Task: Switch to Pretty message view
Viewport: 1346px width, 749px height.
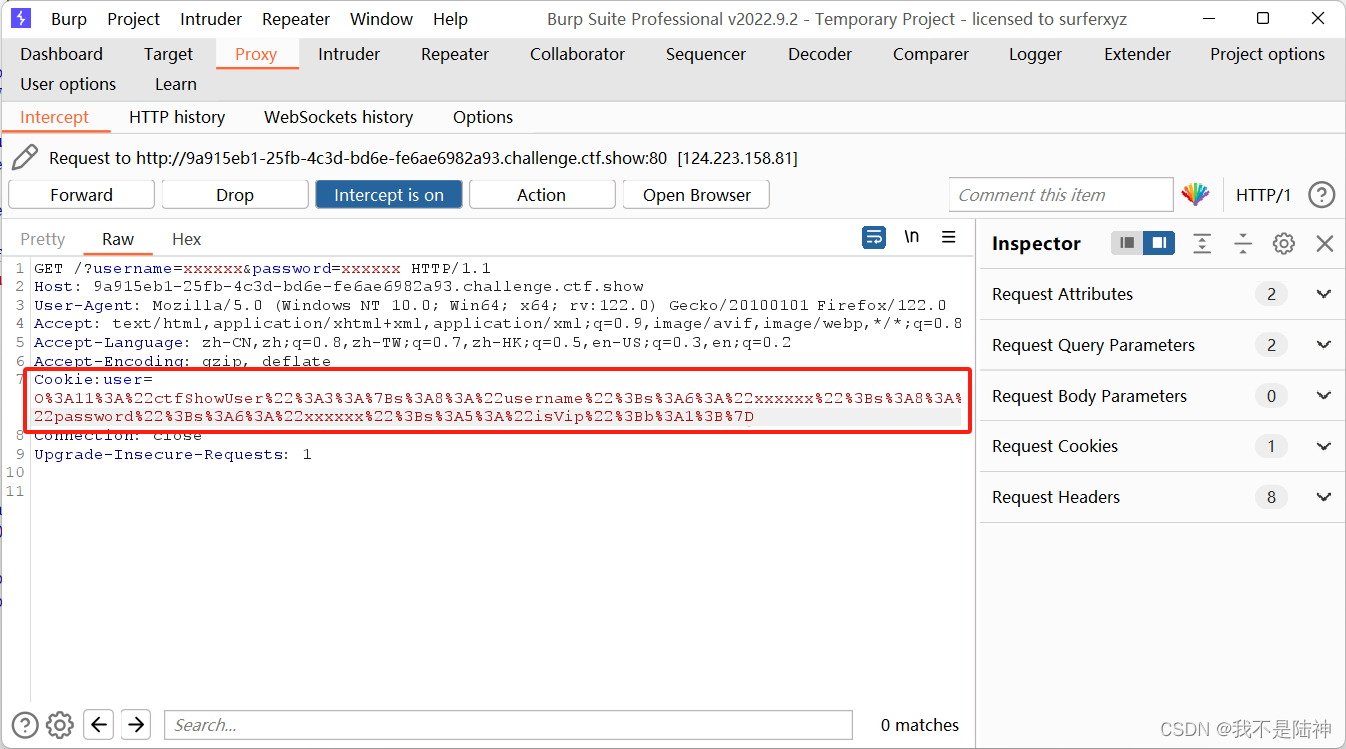Action: 42,239
